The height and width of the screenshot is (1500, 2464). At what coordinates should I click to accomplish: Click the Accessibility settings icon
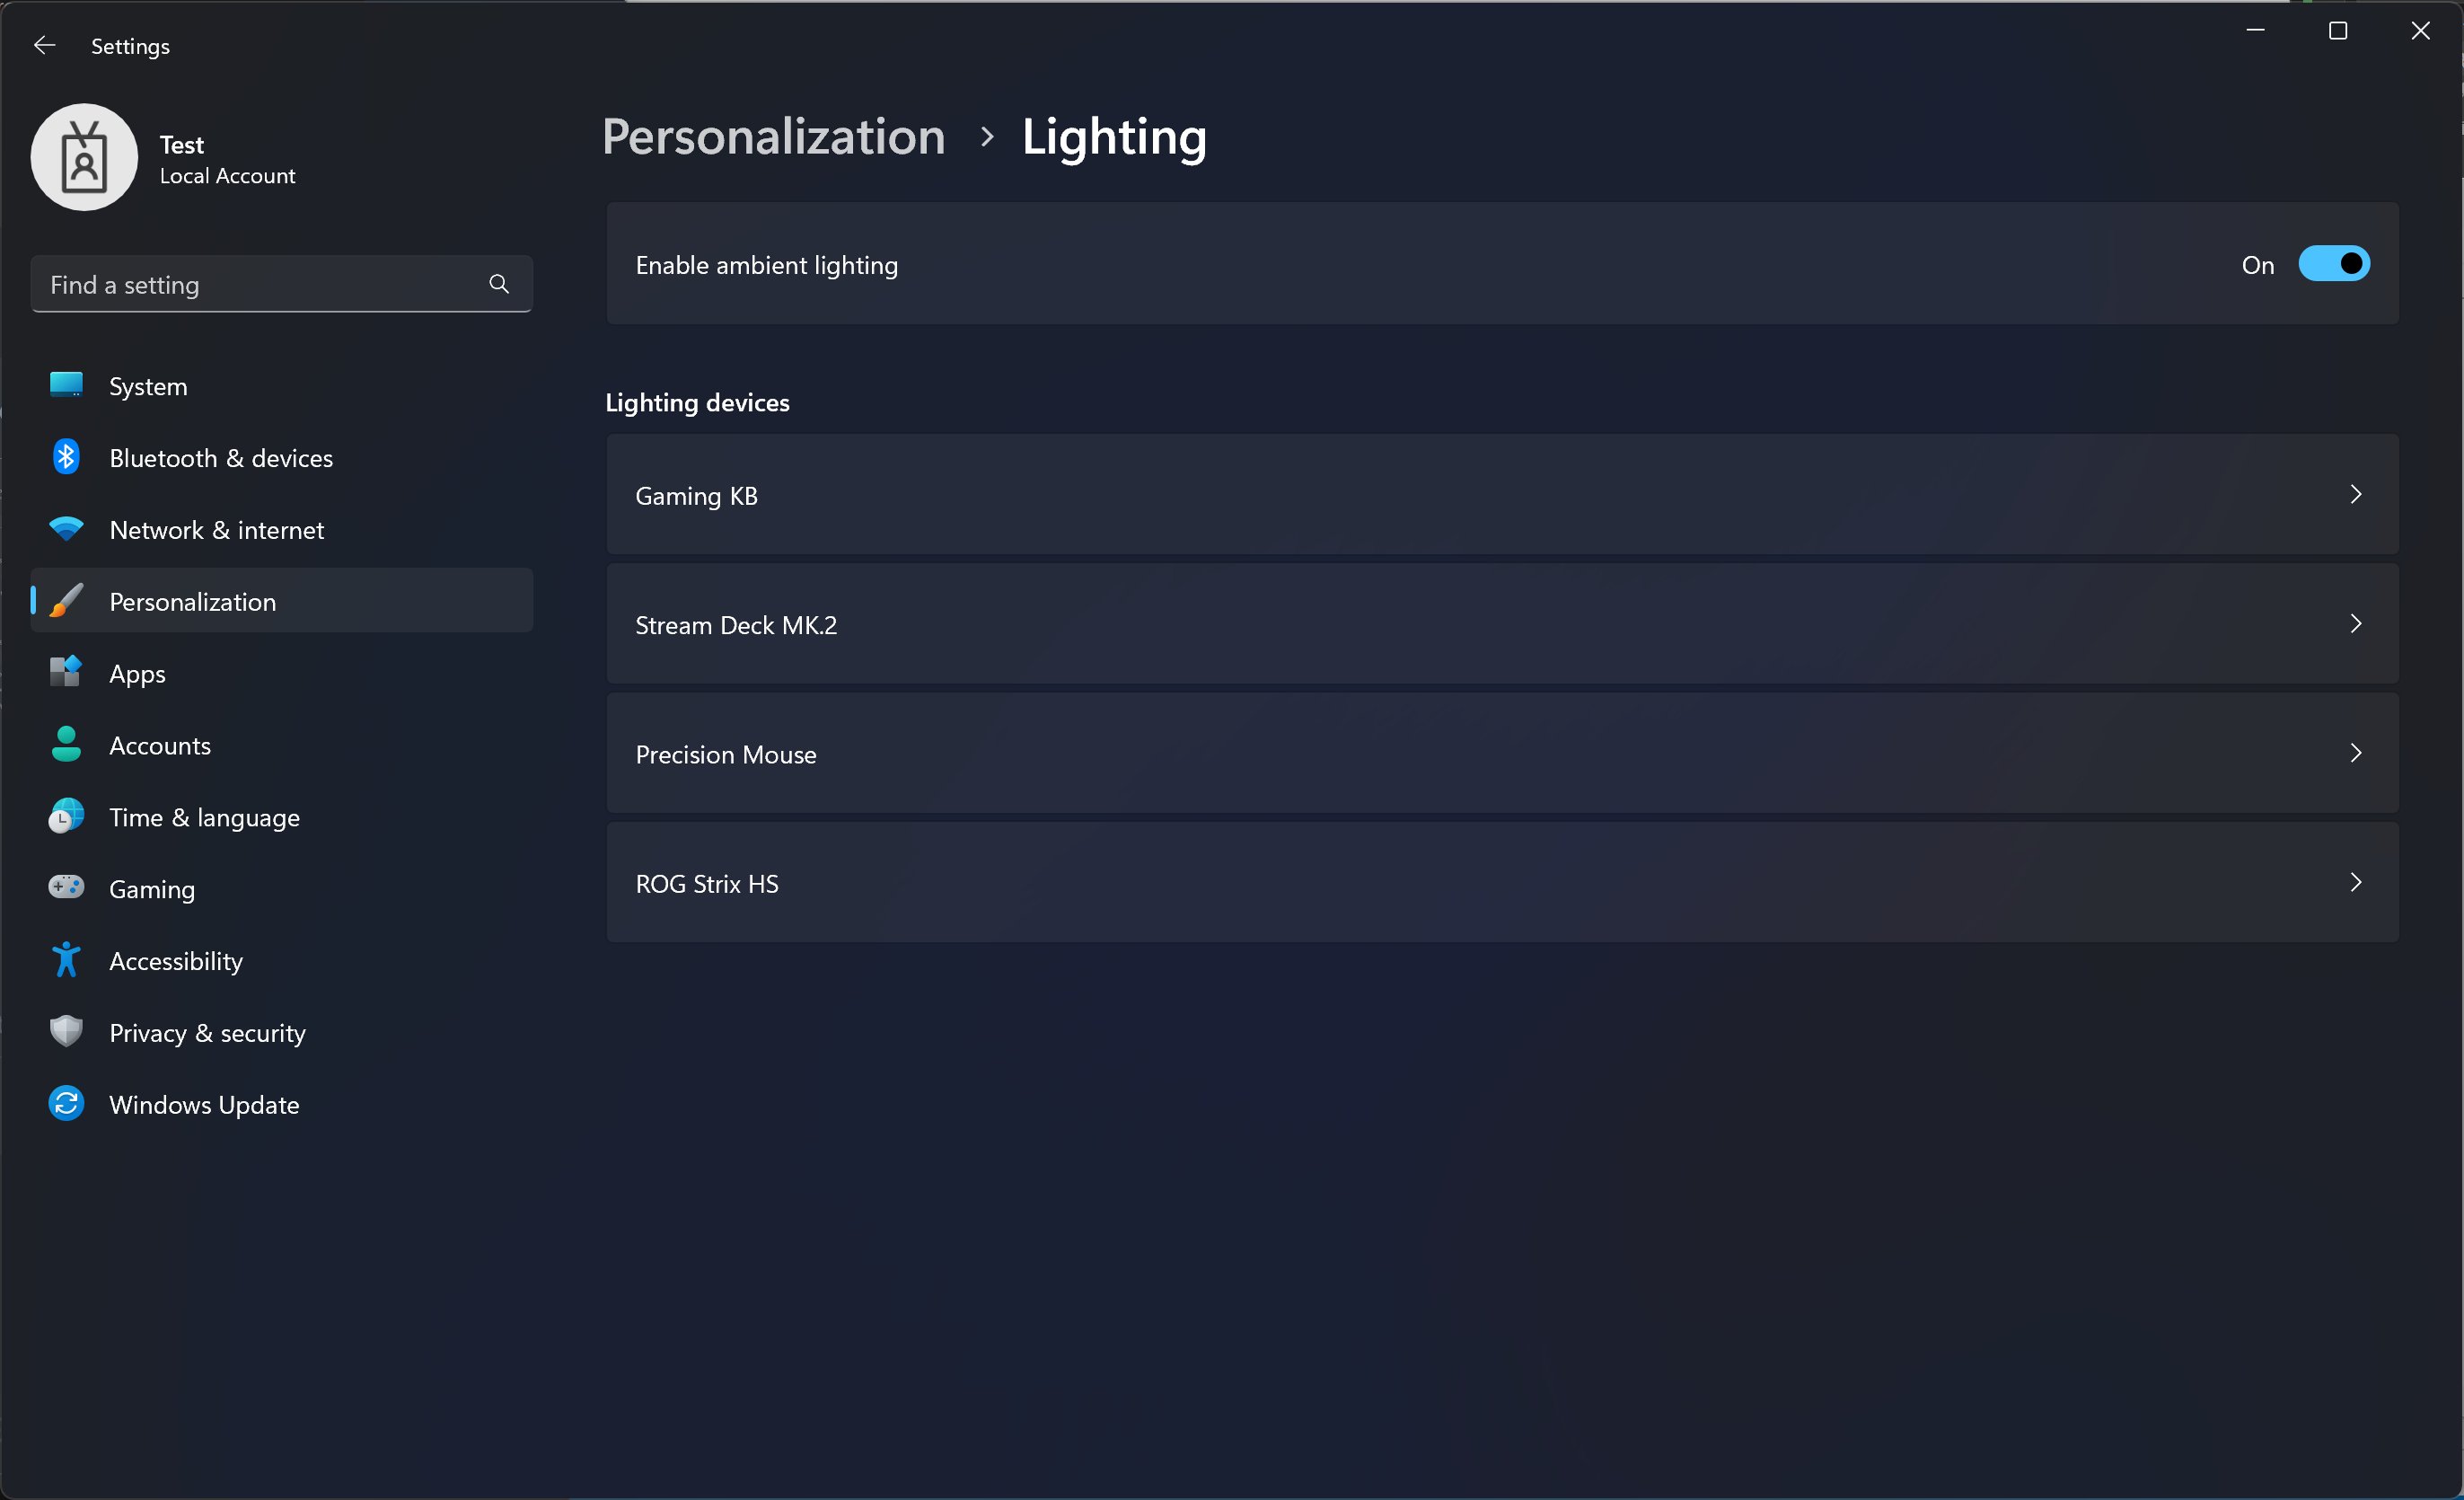[66, 961]
